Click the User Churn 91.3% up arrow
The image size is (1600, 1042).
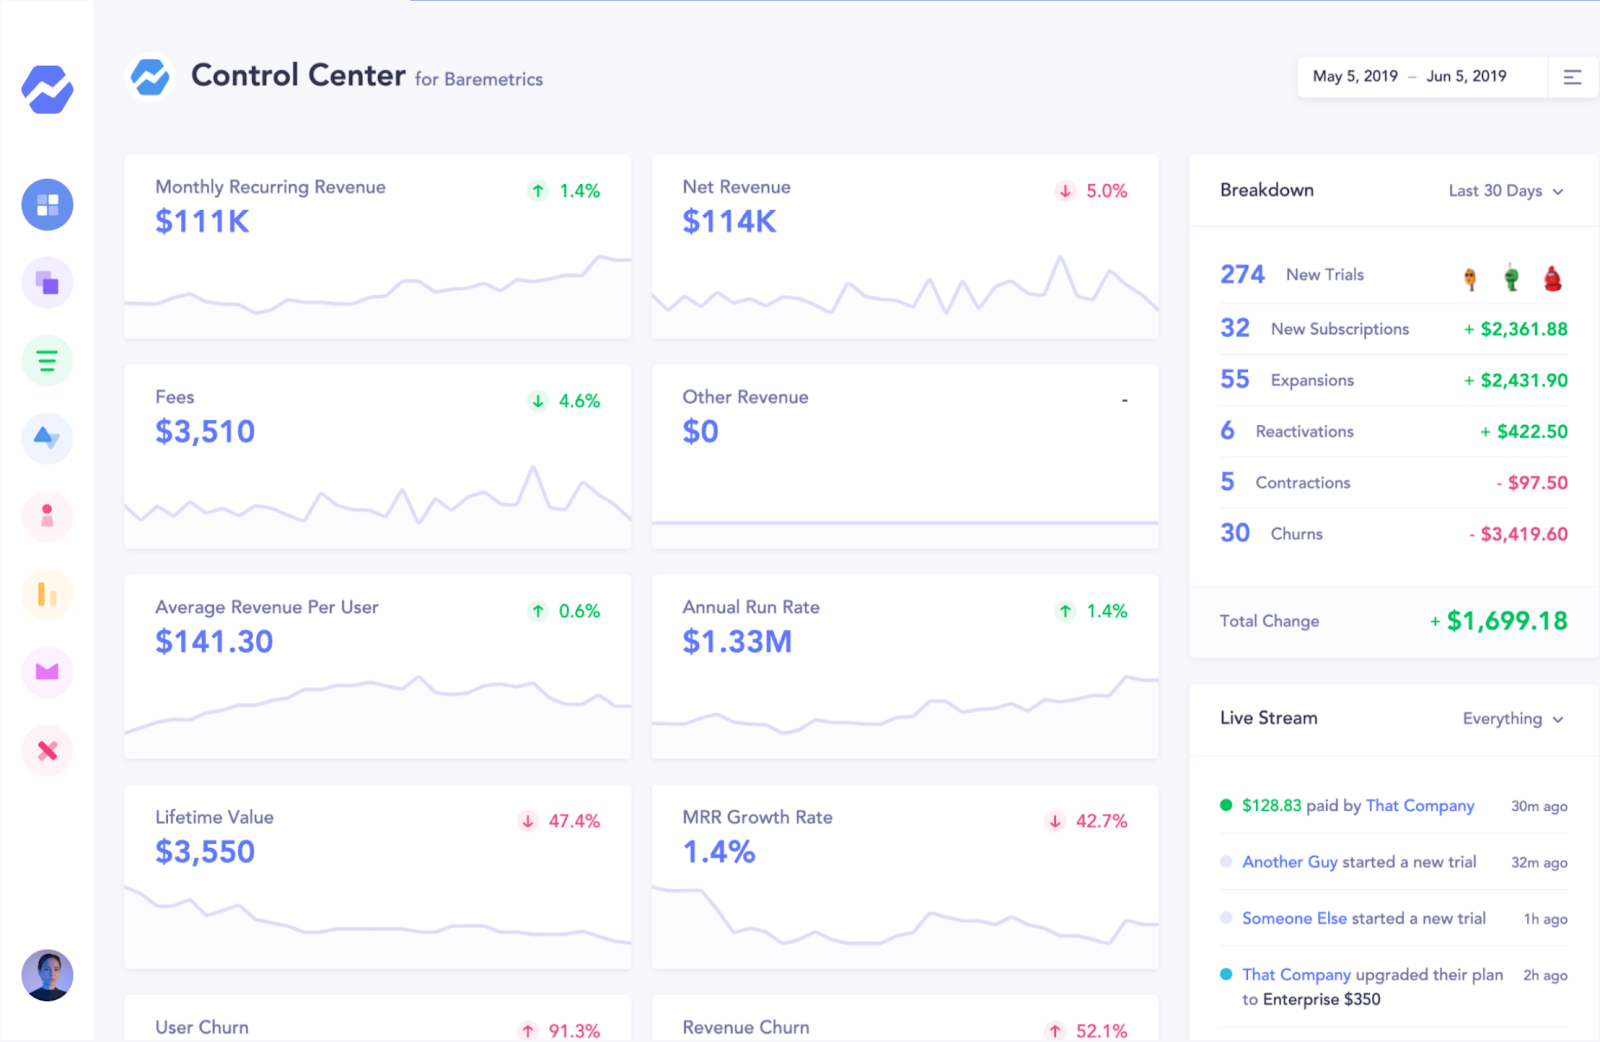point(528,1031)
